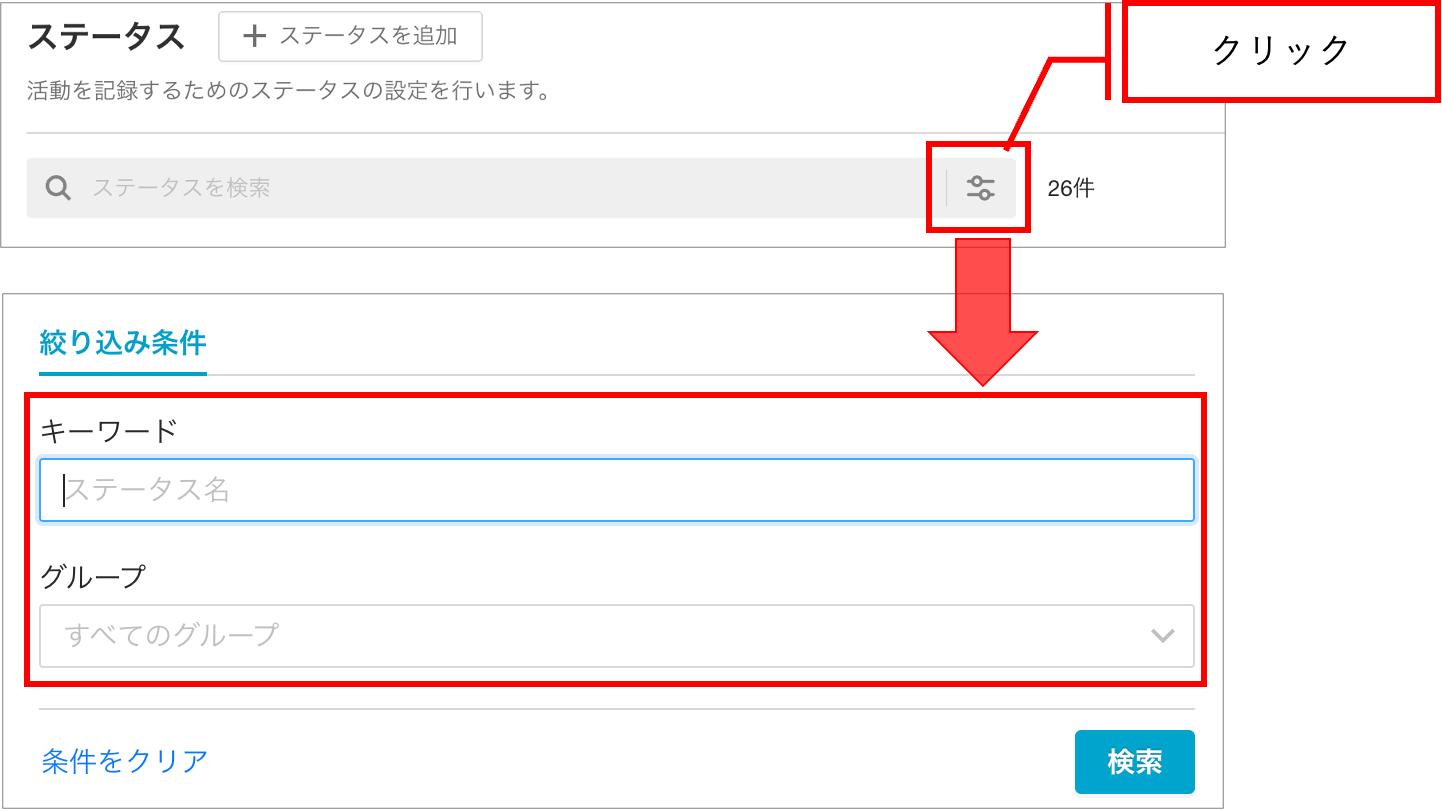1442x810 pixels.
Task: Click the キーワード field label
Action: (x=108, y=431)
